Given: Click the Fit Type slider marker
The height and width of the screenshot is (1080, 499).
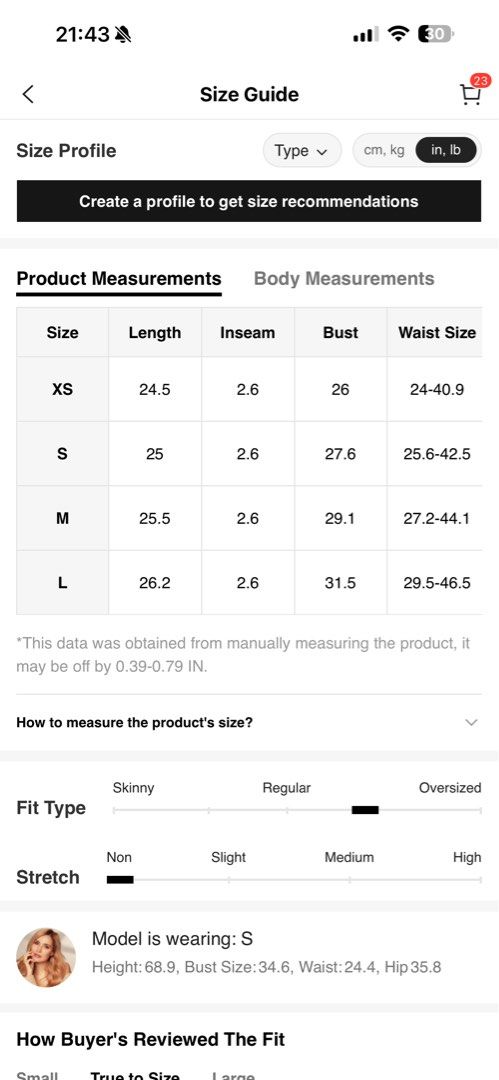Looking at the screenshot, I should [365, 810].
